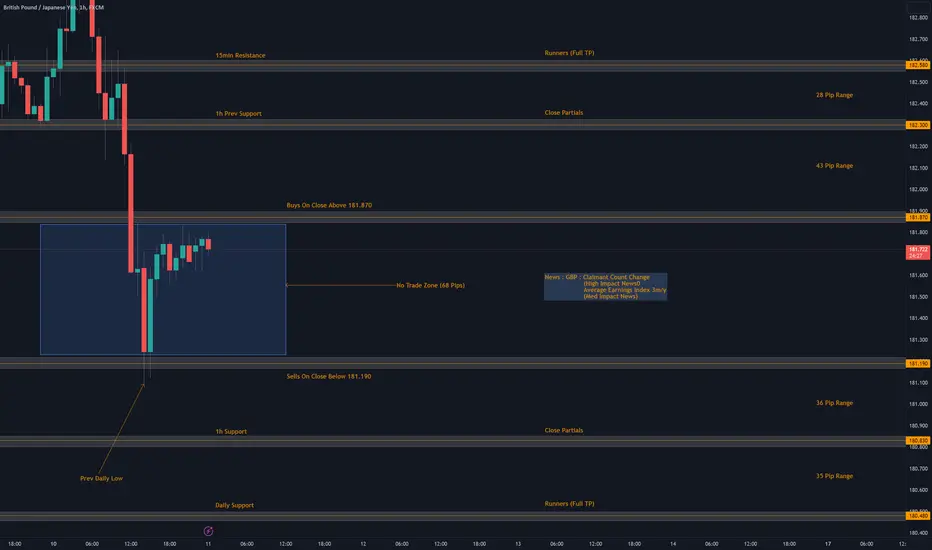Click 'Runners (Full TP)' near Daily Support line
Screen dimensions: 932x550
[569, 504]
